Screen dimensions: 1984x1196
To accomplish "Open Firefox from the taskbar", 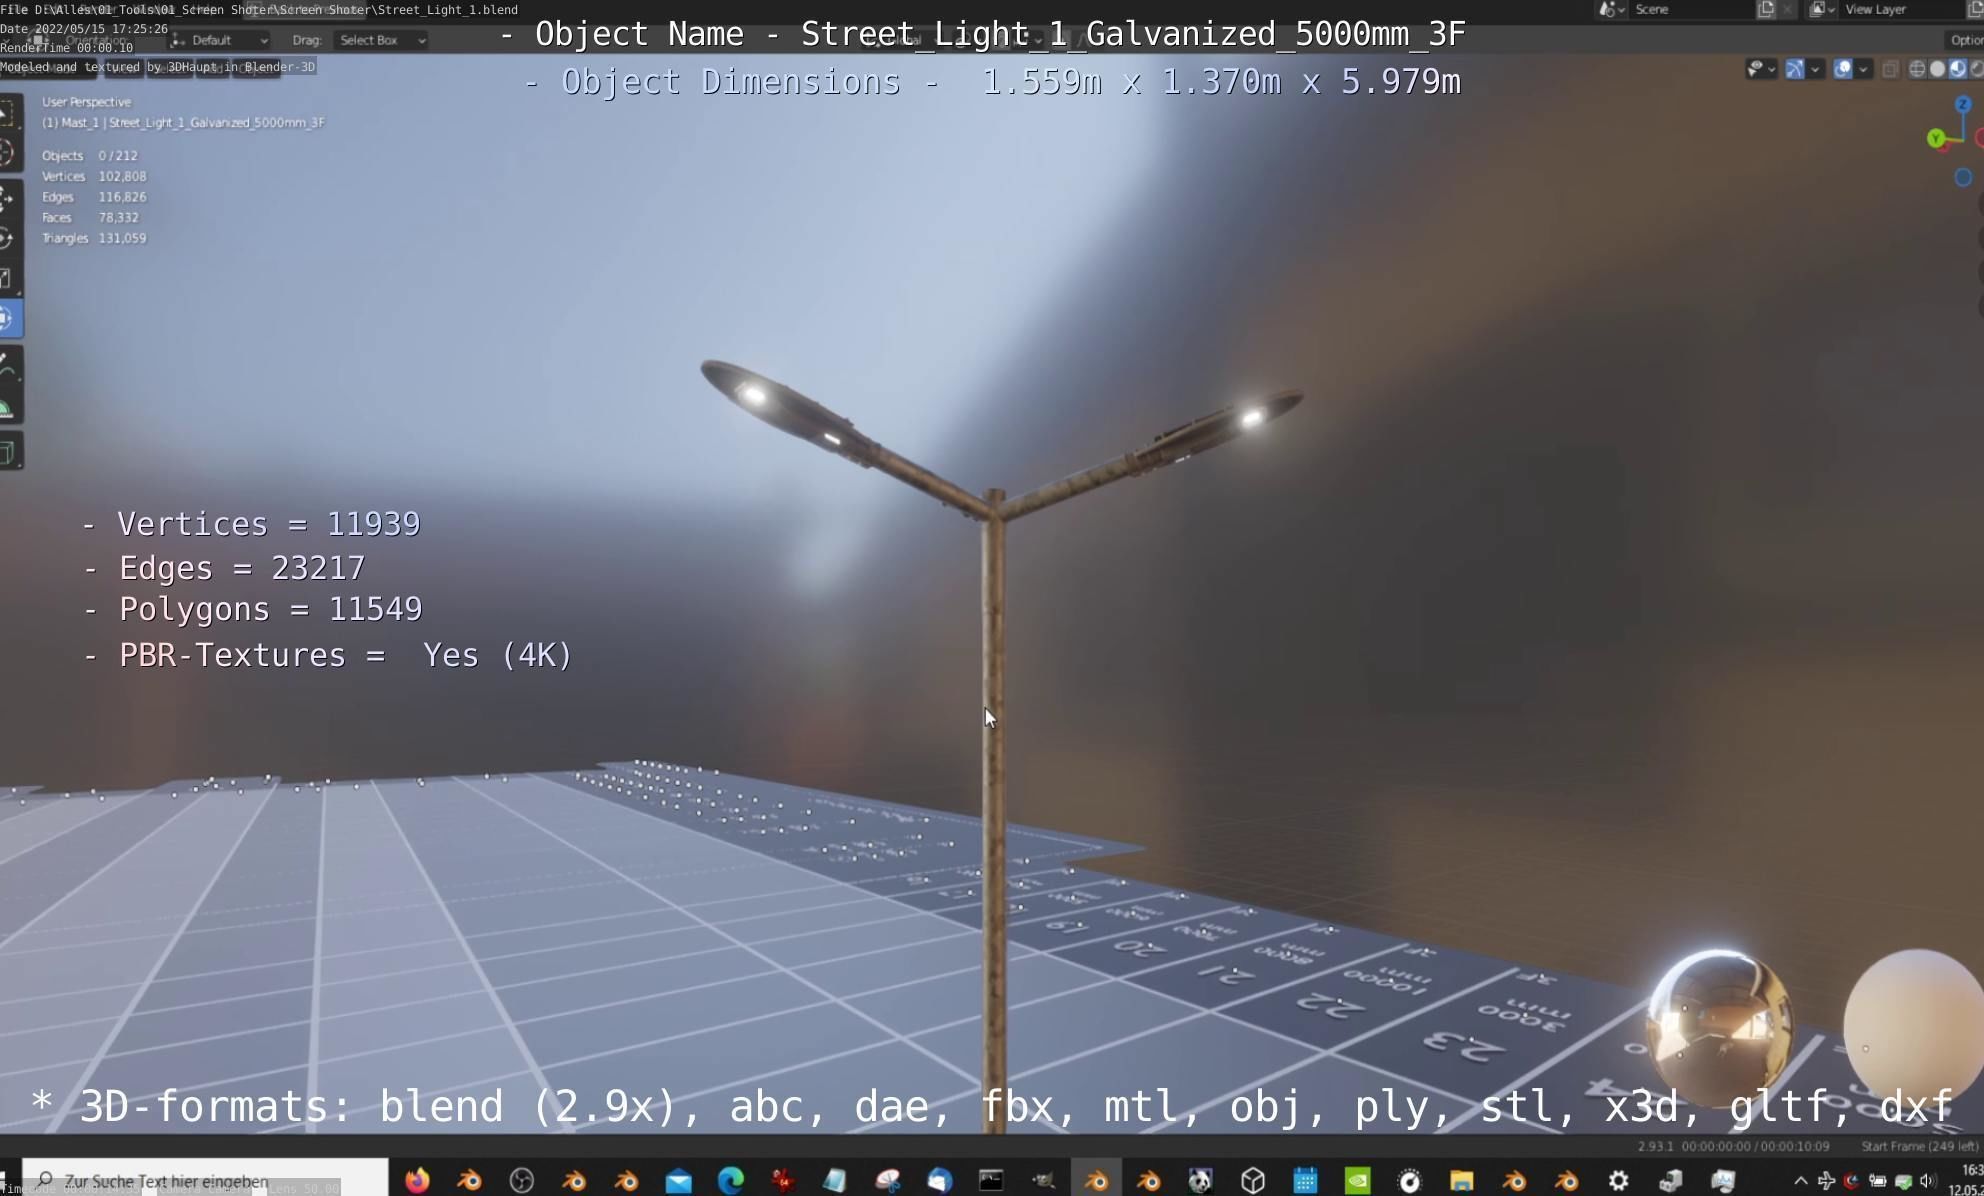I will coord(417,1180).
